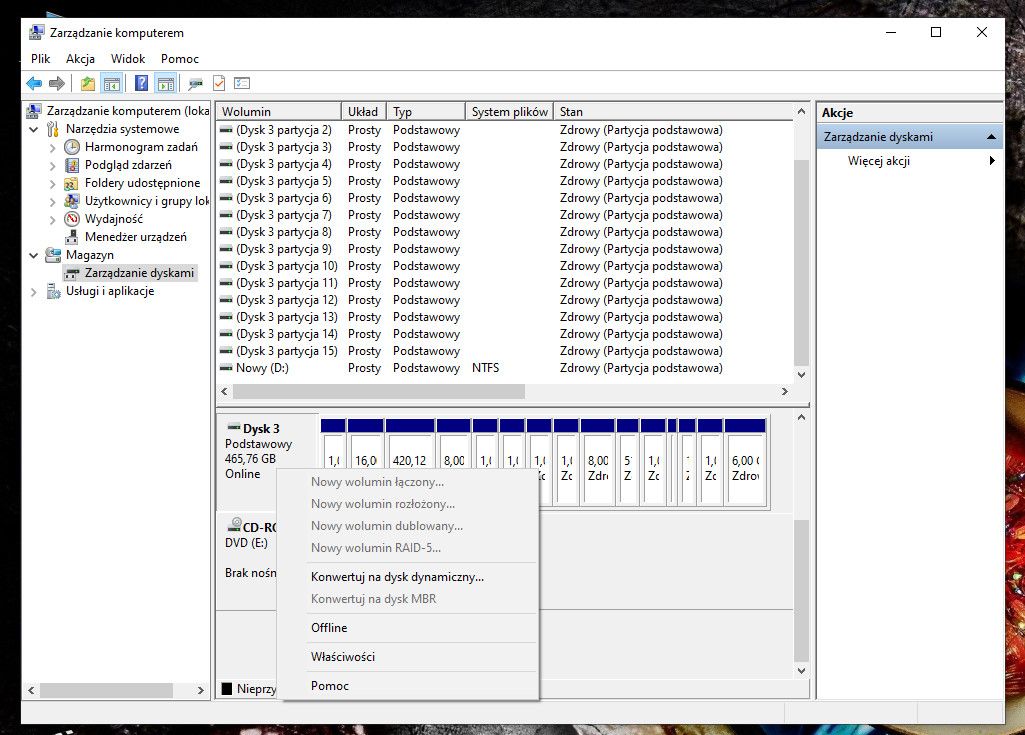Sort by the Wolumin column header
1025x735 pixels.
pos(279,111)
